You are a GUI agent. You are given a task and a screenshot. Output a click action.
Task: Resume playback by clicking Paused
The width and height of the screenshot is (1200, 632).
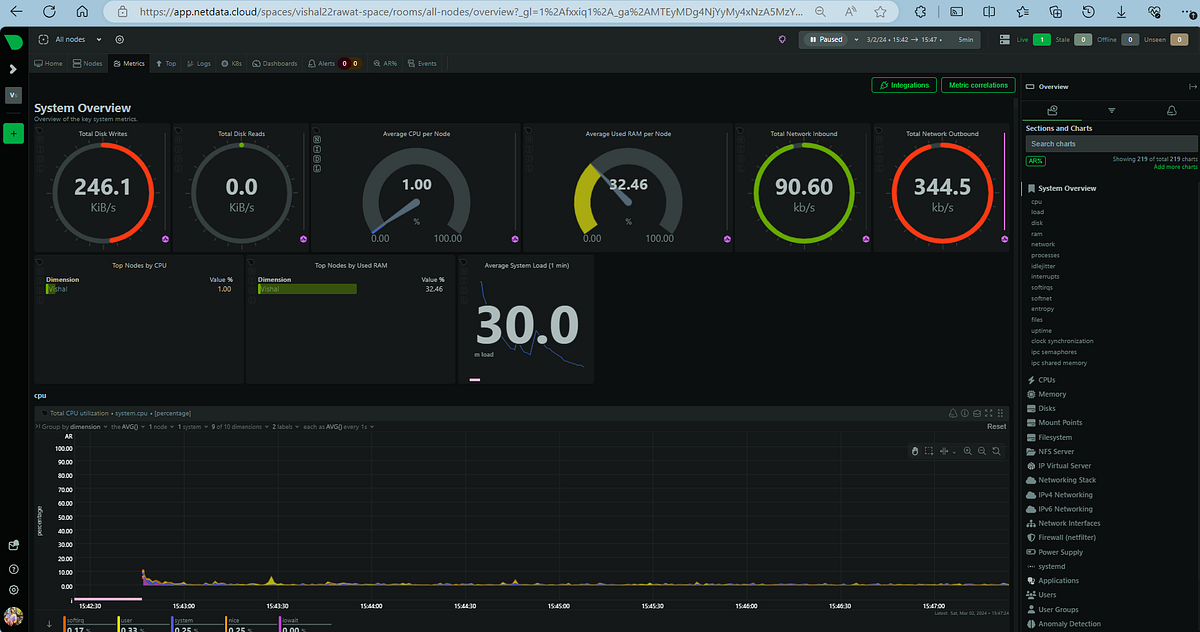[x=828, y=39]
